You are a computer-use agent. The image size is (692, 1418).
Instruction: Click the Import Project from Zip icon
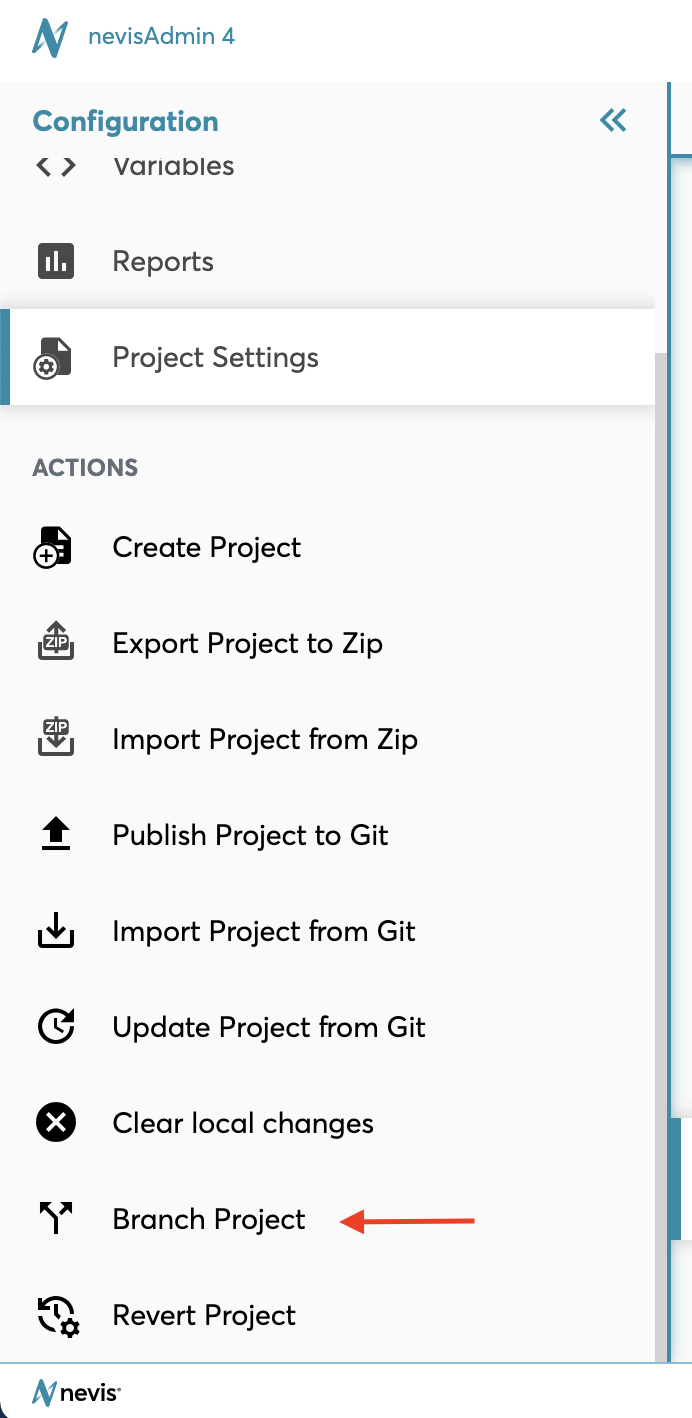(x=56, y=740)
